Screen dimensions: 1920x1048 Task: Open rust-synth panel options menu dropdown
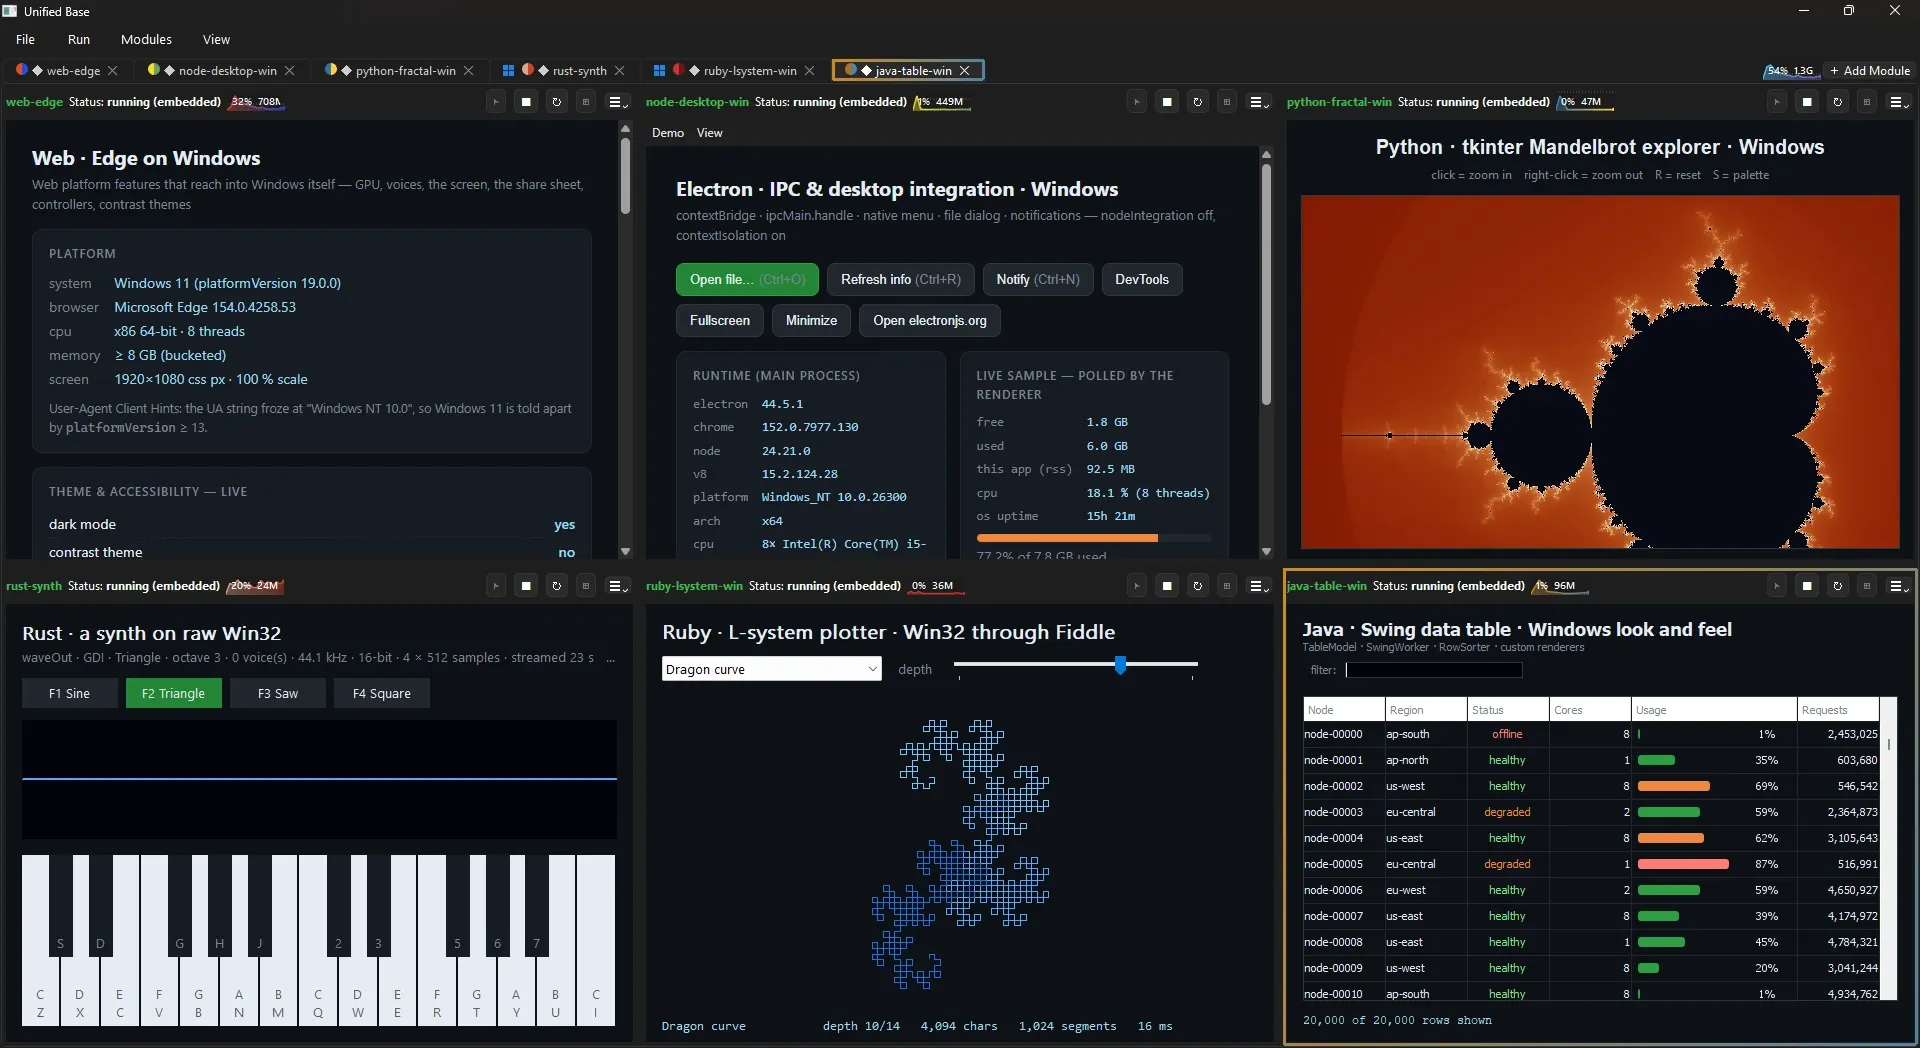(x=618, y=586)
